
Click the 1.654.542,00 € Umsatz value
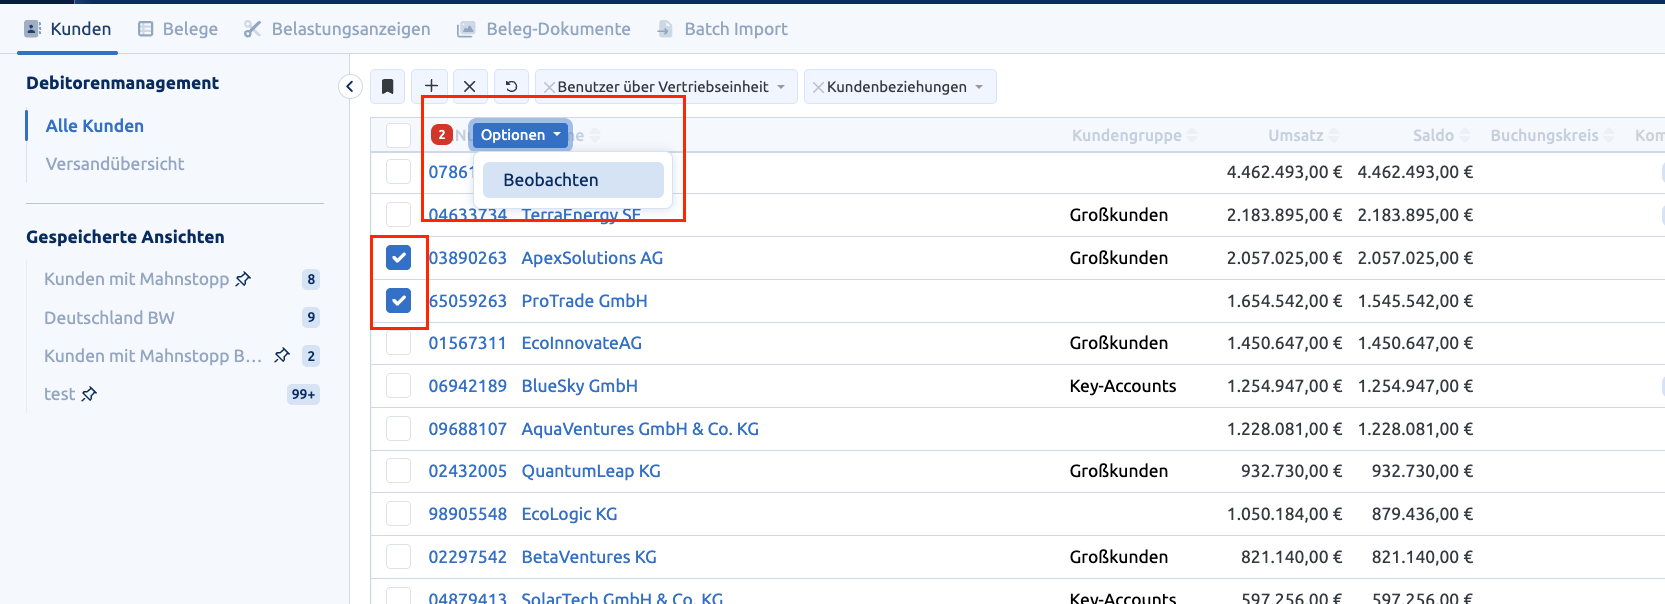click(x=1285, y=301)
